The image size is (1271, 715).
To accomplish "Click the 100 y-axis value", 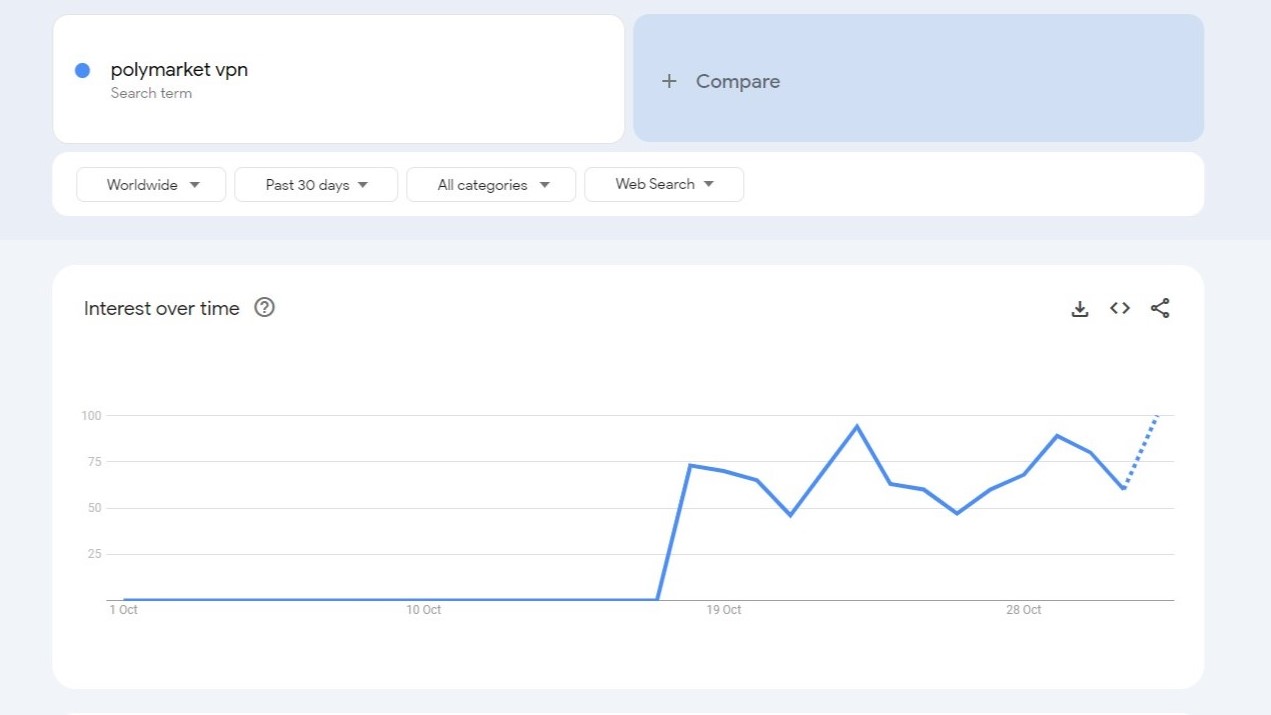I will (x=91, y=415).
